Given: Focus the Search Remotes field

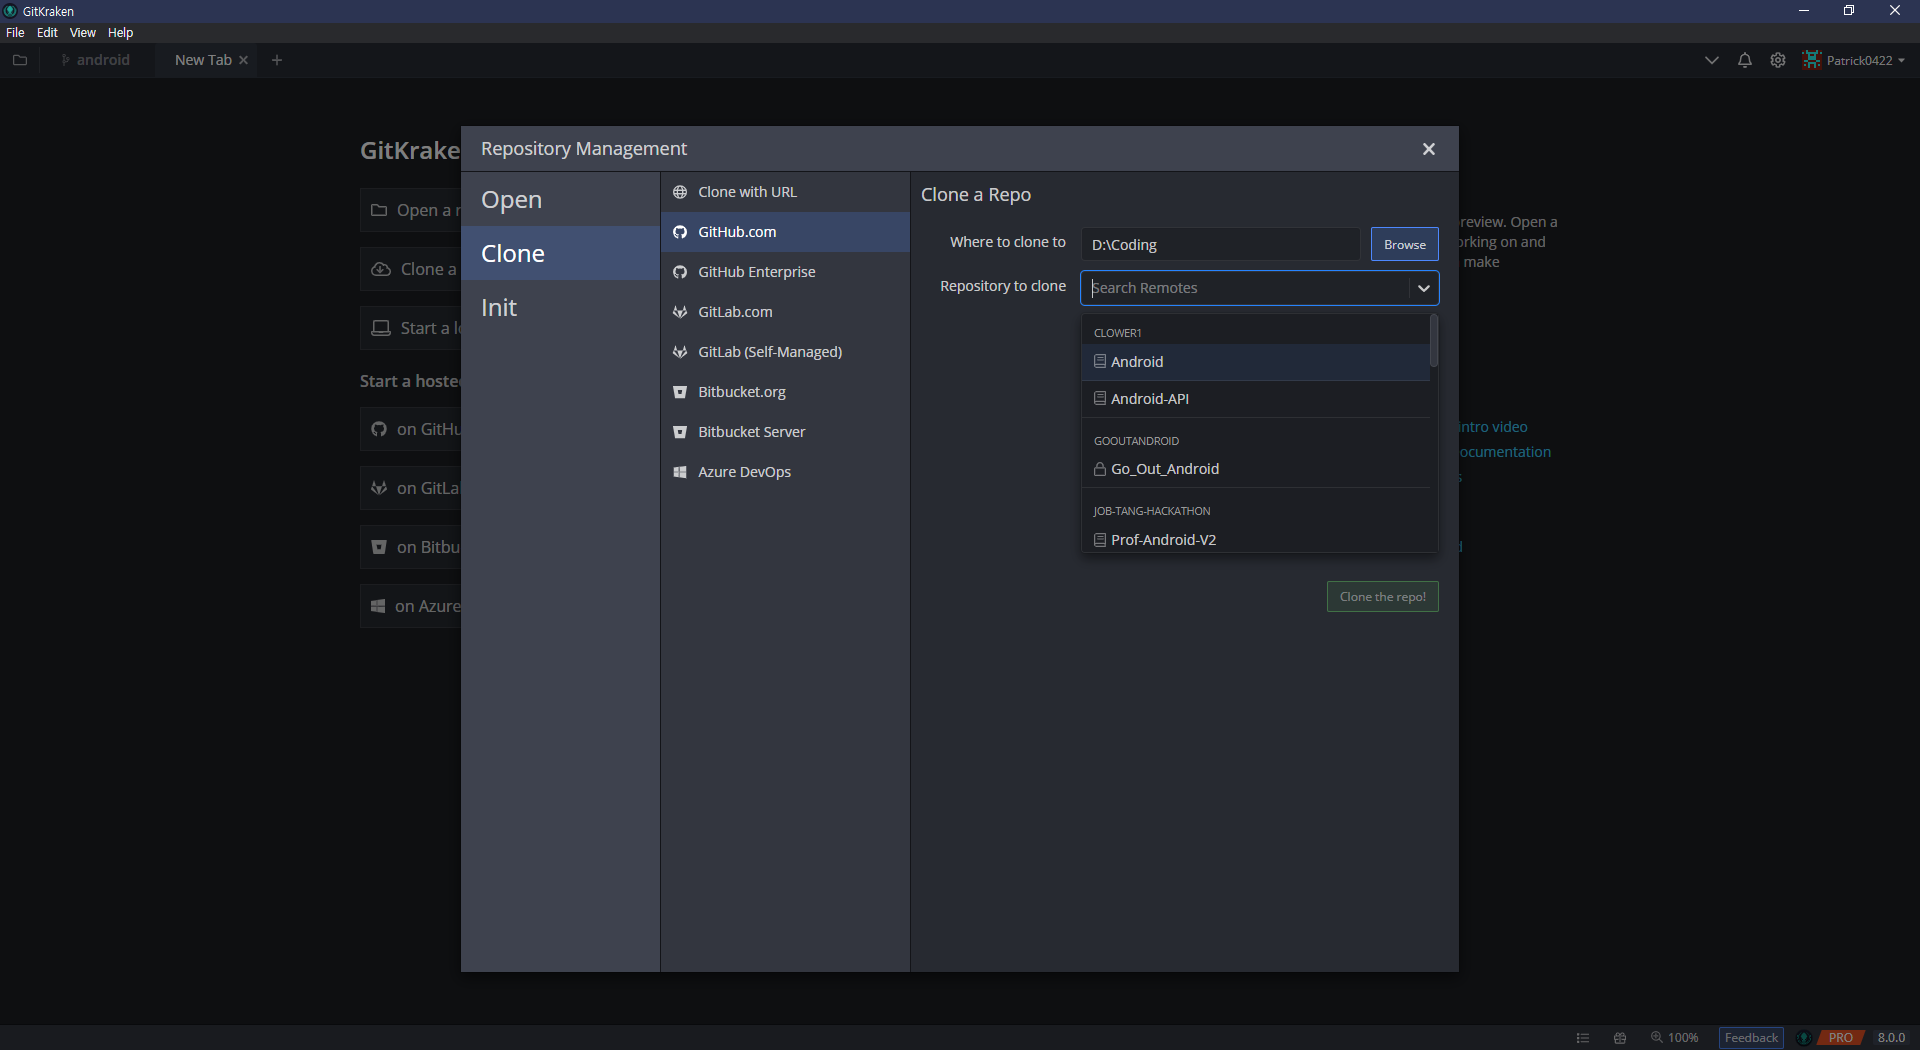Looking at the screenshot, I should [x=1246, y=288].
